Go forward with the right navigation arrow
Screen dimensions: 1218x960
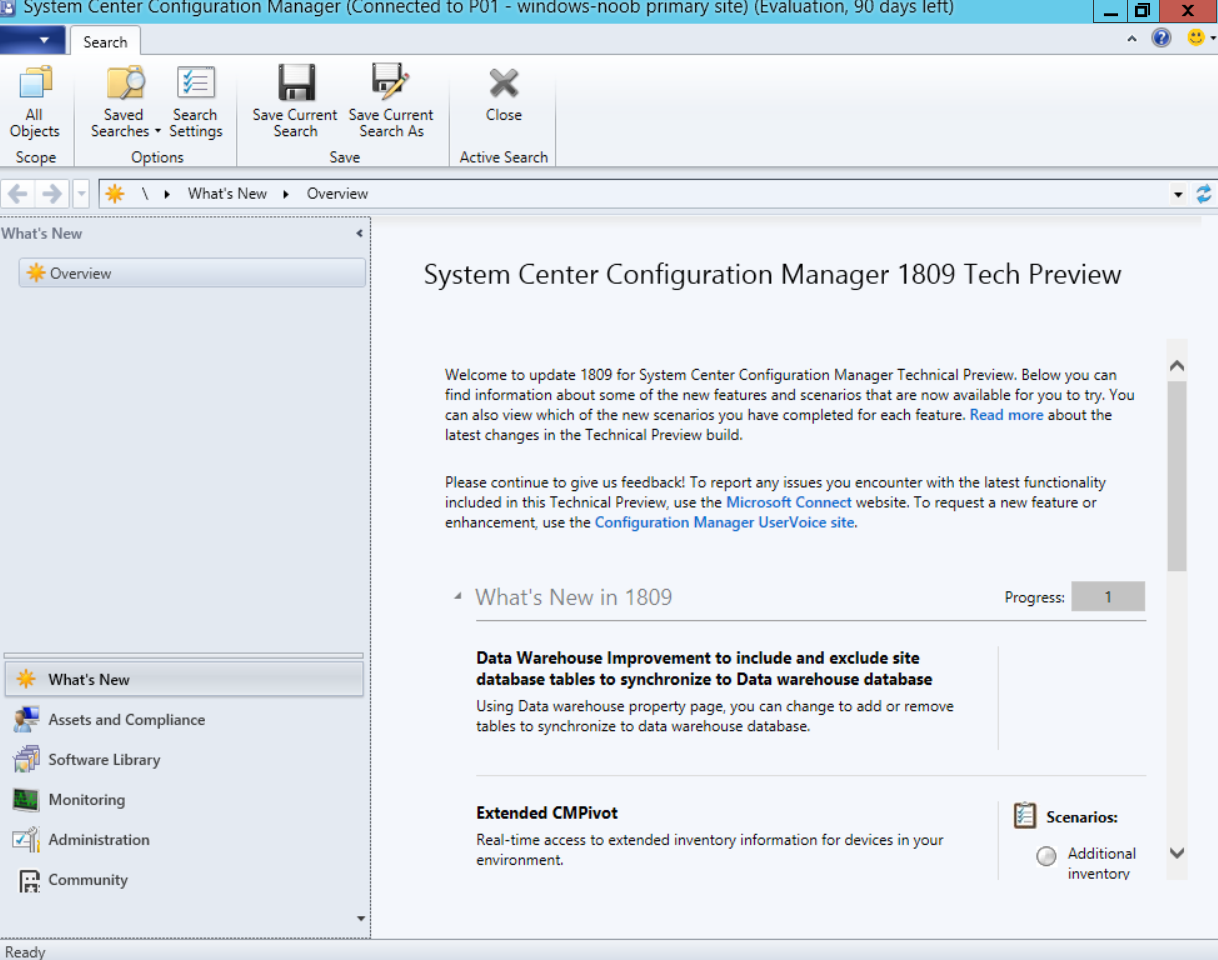click(x=52, y=194)
